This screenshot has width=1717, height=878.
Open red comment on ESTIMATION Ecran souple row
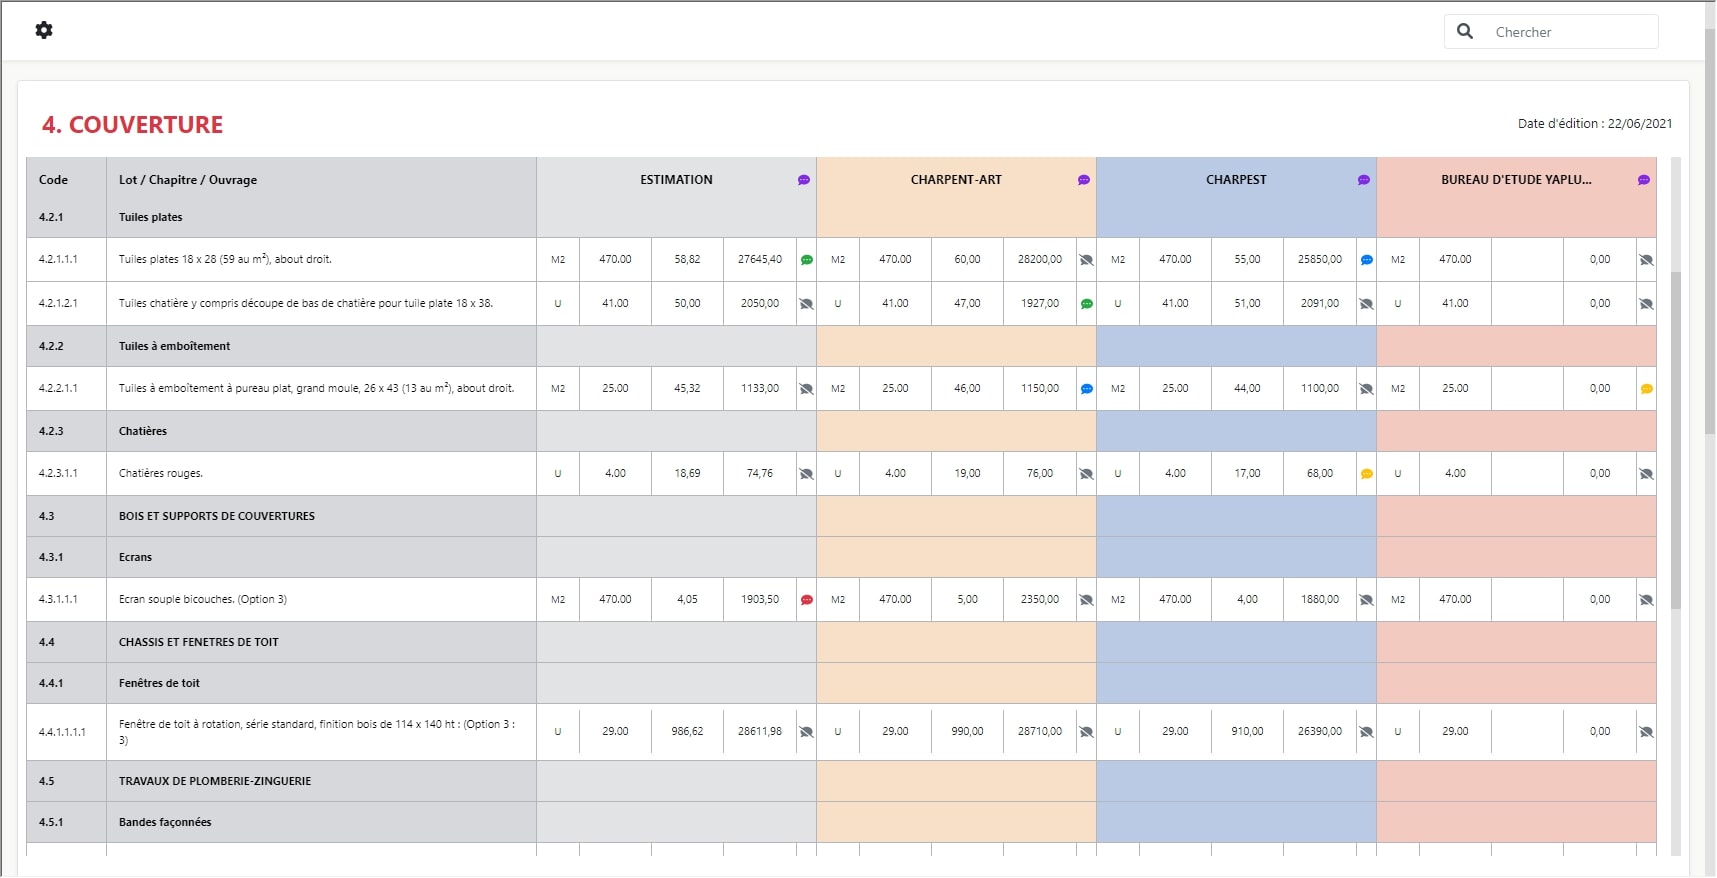[807, 600]
